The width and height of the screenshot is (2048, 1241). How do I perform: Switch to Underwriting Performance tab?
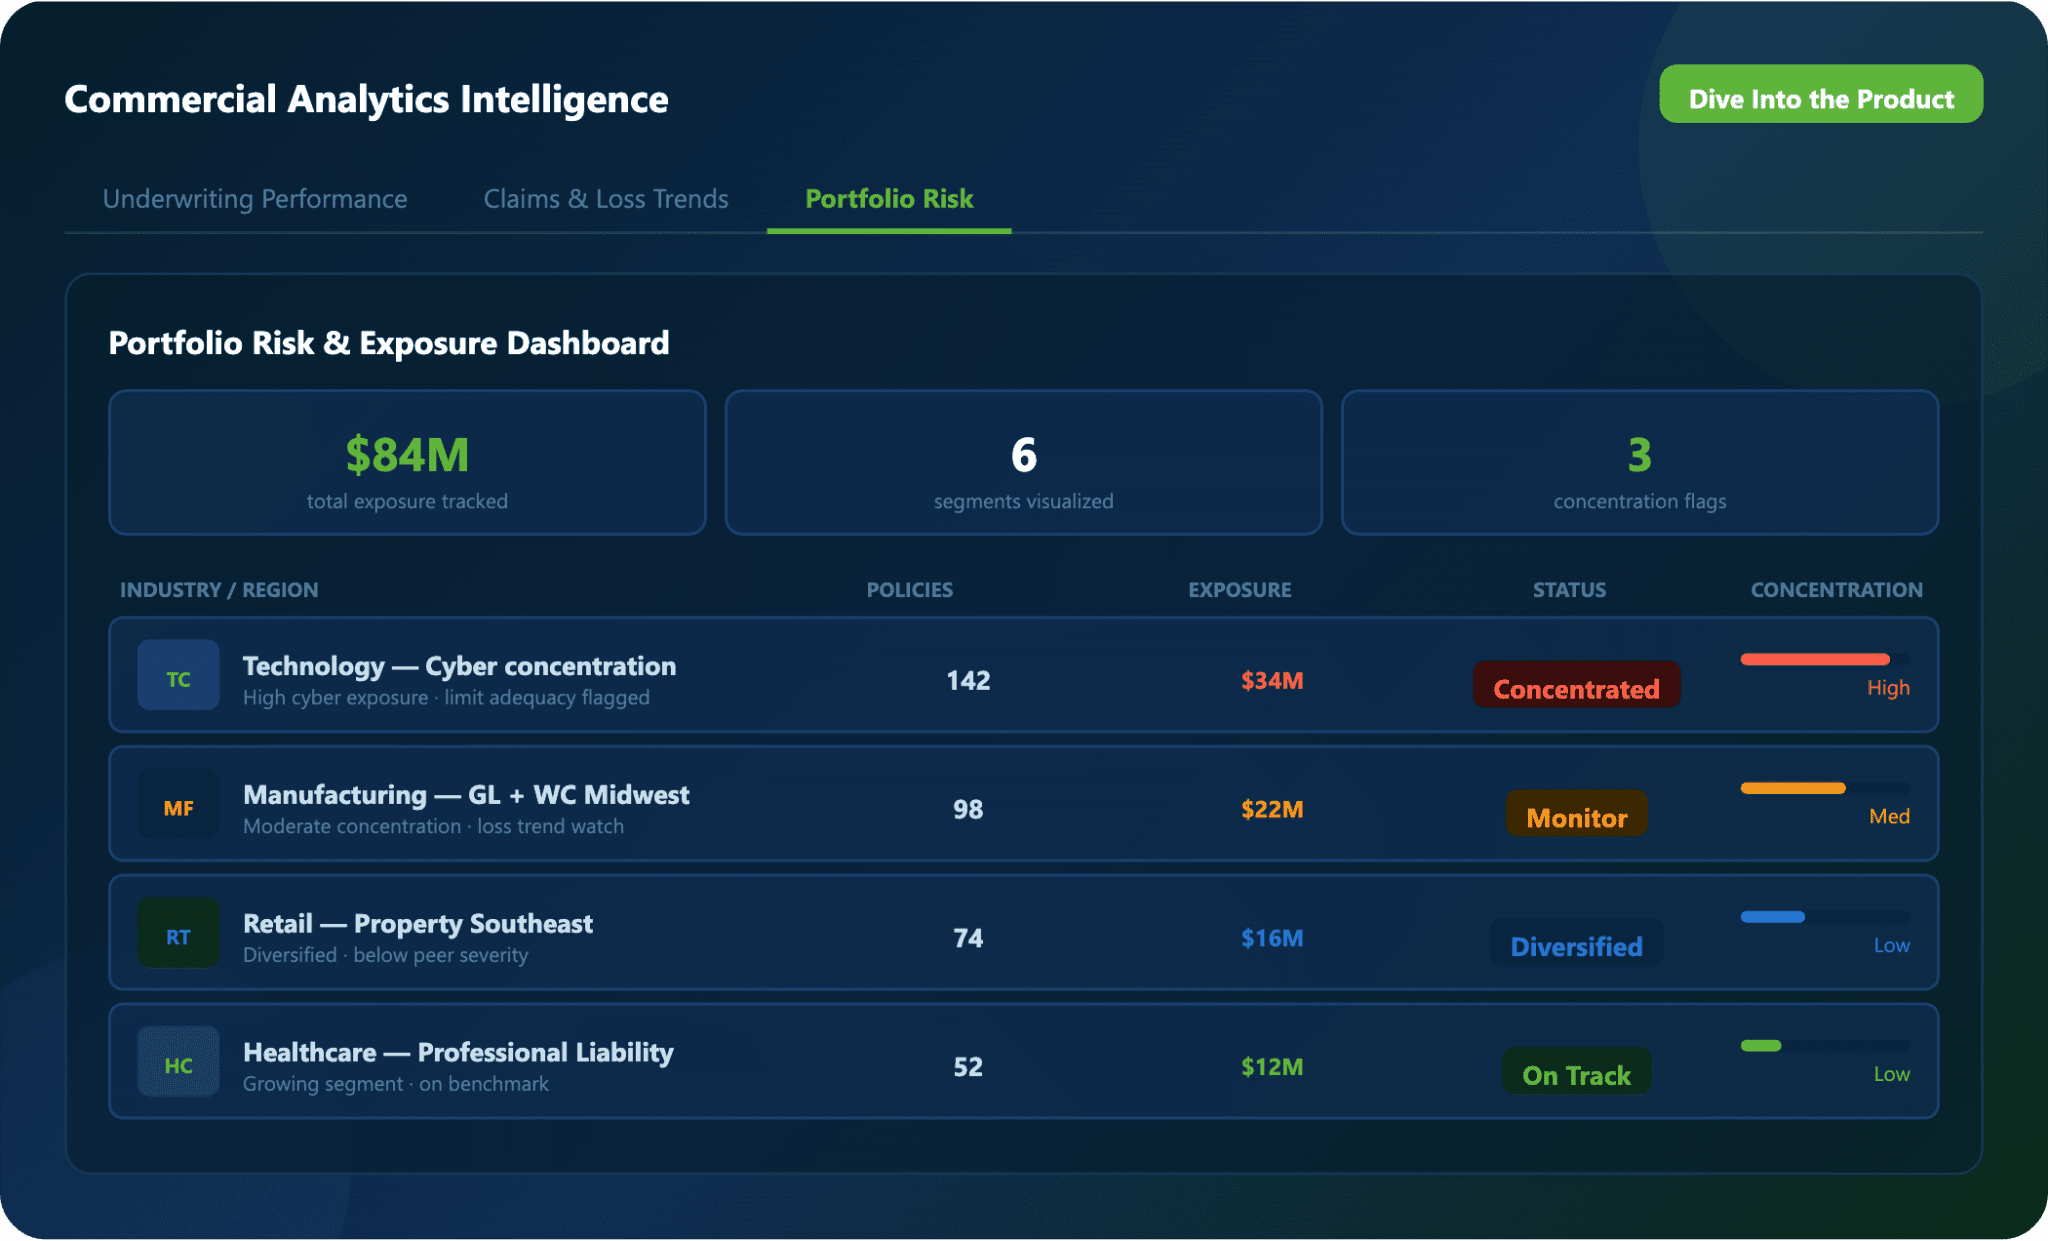255,199
